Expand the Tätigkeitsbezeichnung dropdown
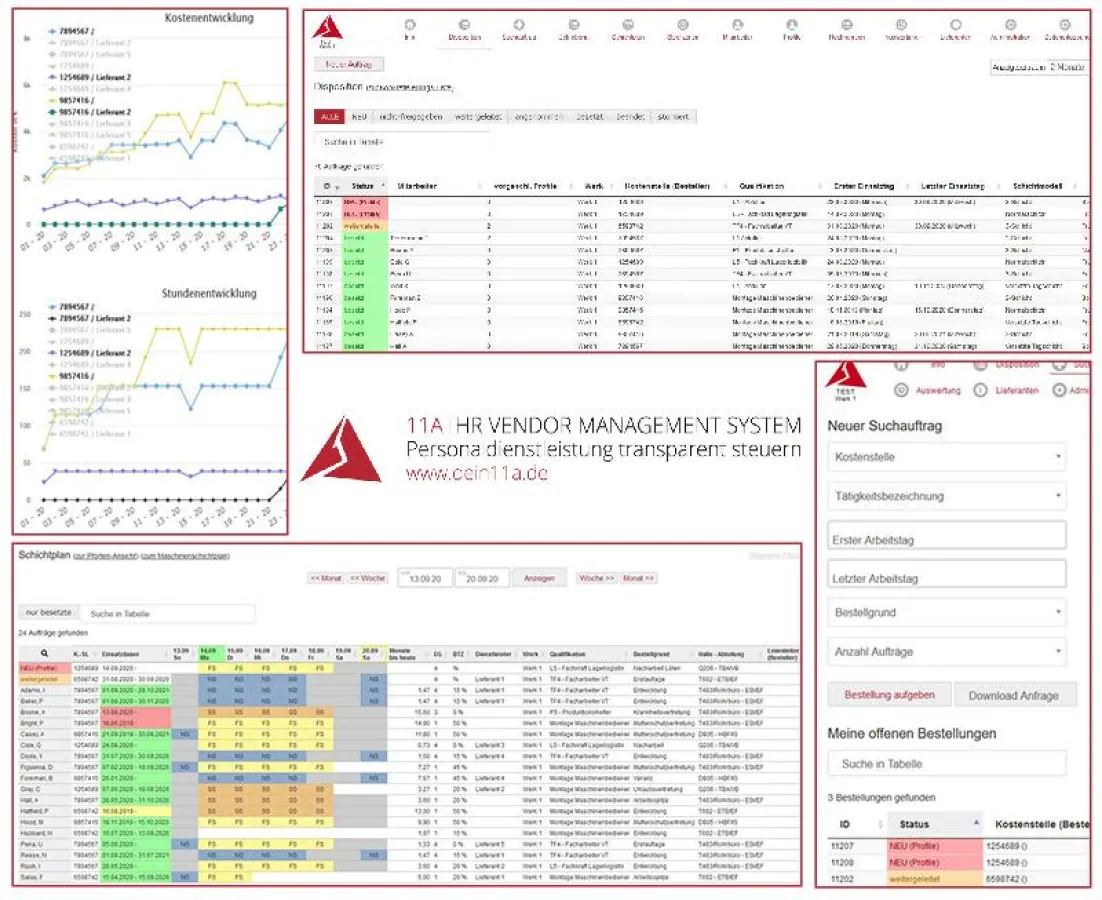 pos(946,496)
